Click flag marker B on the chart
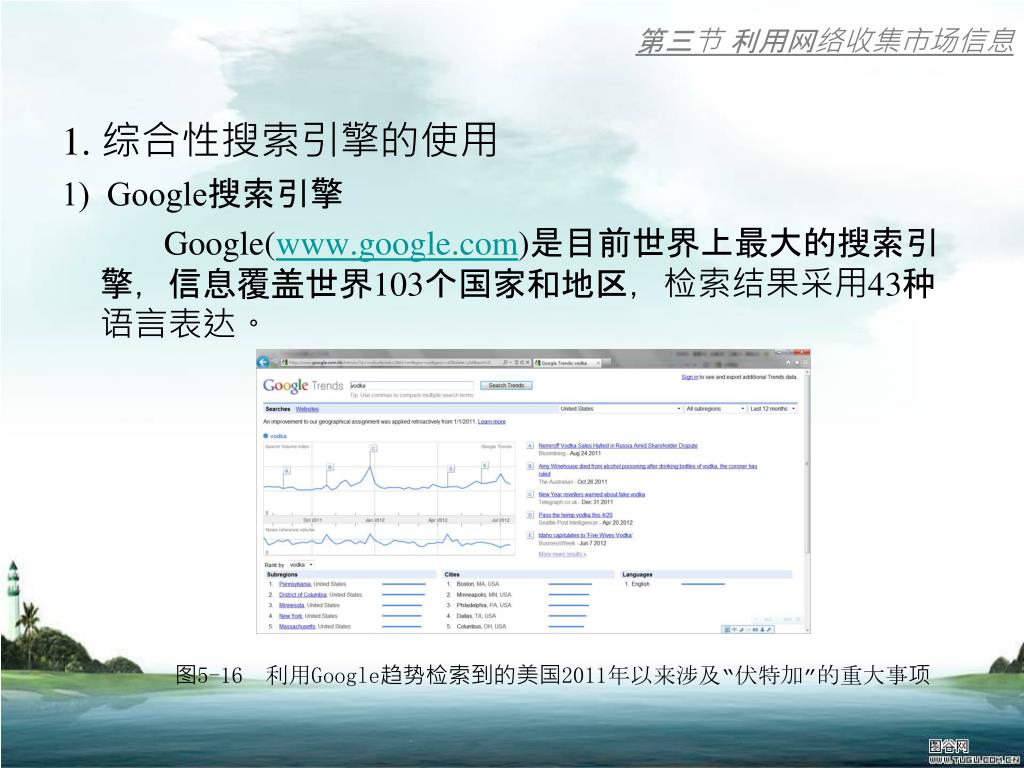Screen dimensions: 1024x768 pyautogui.click(x=330, y=467)
